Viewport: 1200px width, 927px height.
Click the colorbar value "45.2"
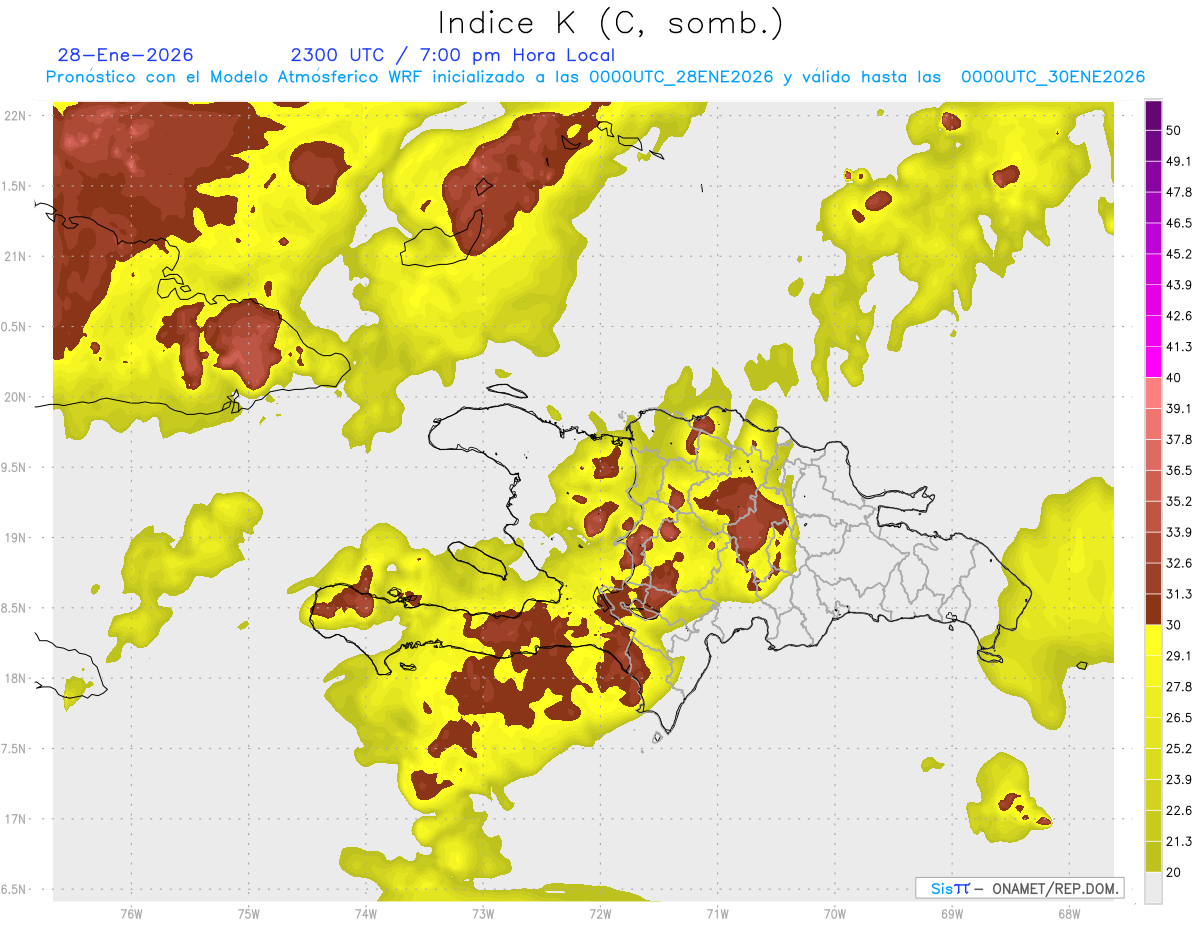(x=1179, y=254)
